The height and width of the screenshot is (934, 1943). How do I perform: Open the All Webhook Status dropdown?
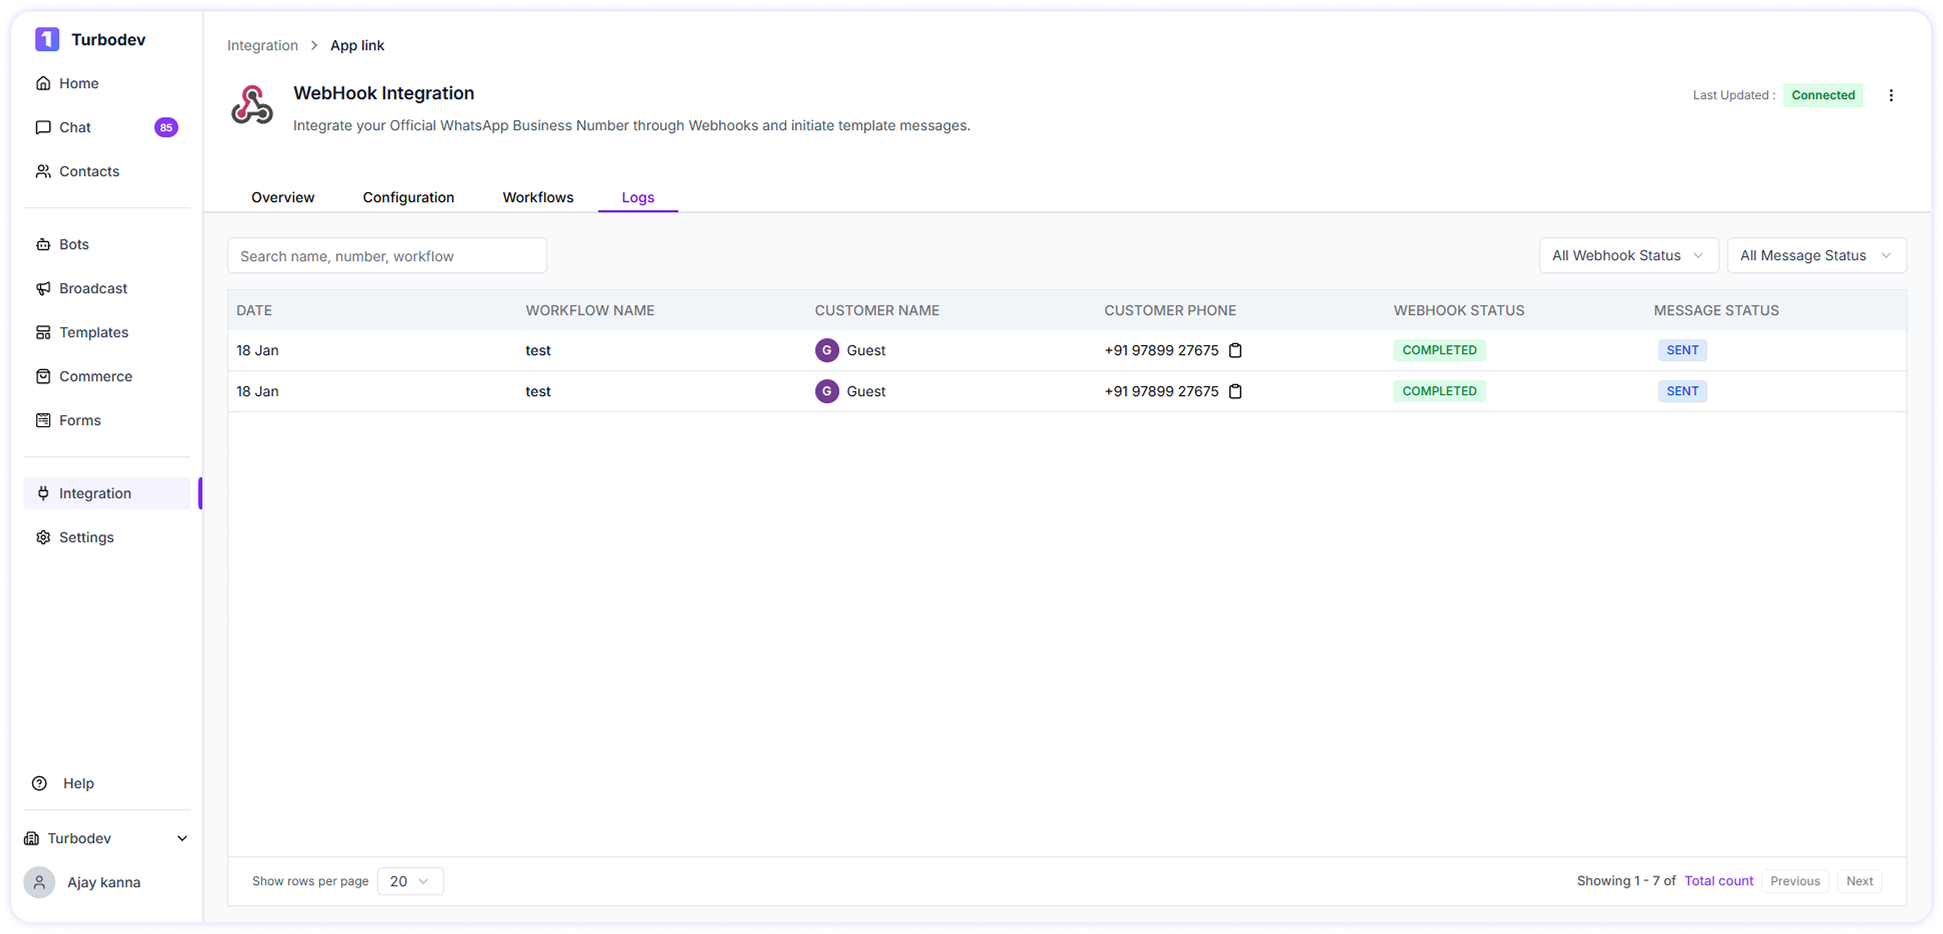1628,255
